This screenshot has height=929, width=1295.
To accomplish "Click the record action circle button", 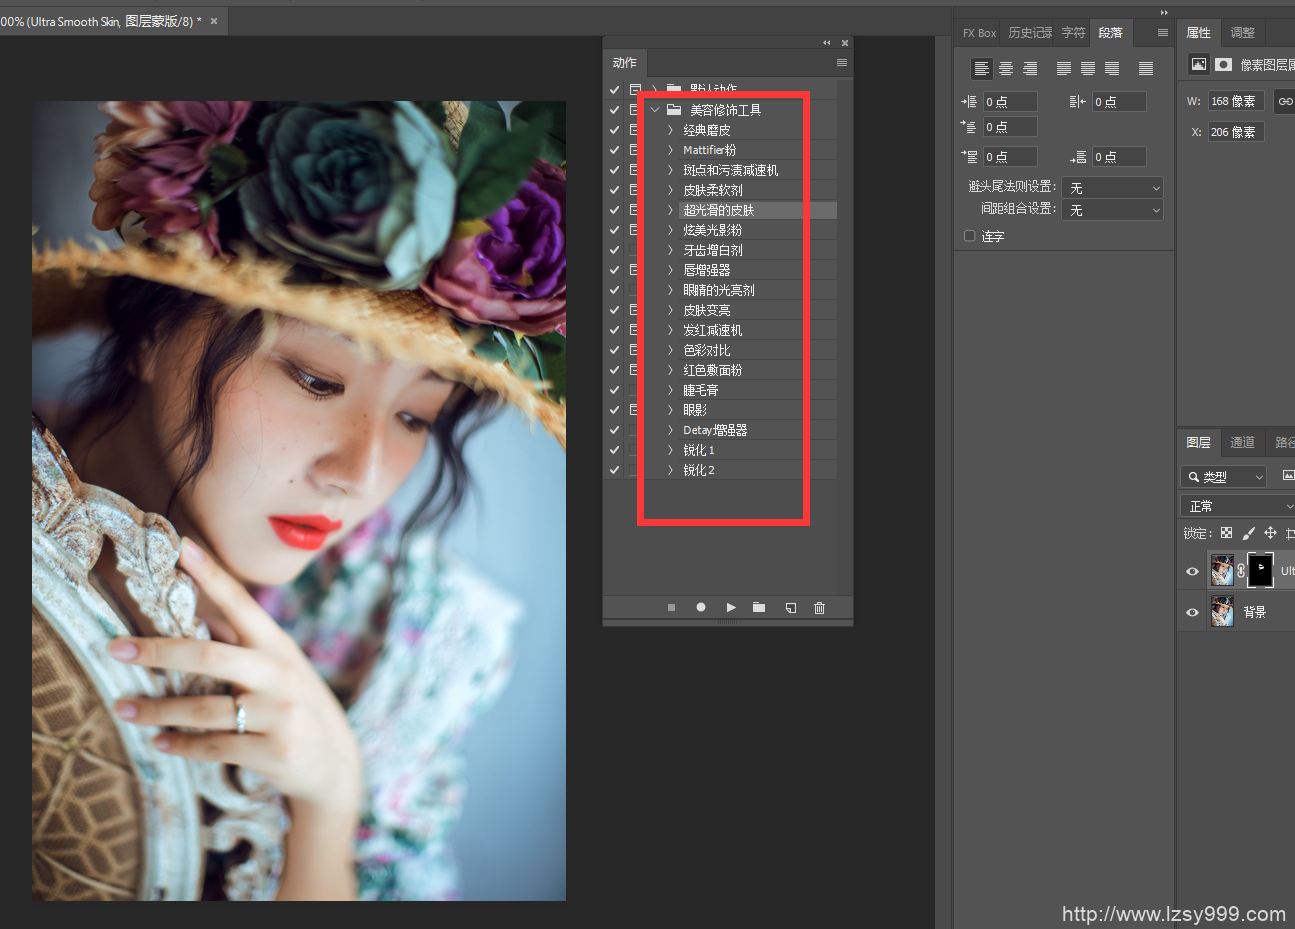I will click(x=701, y=608).
